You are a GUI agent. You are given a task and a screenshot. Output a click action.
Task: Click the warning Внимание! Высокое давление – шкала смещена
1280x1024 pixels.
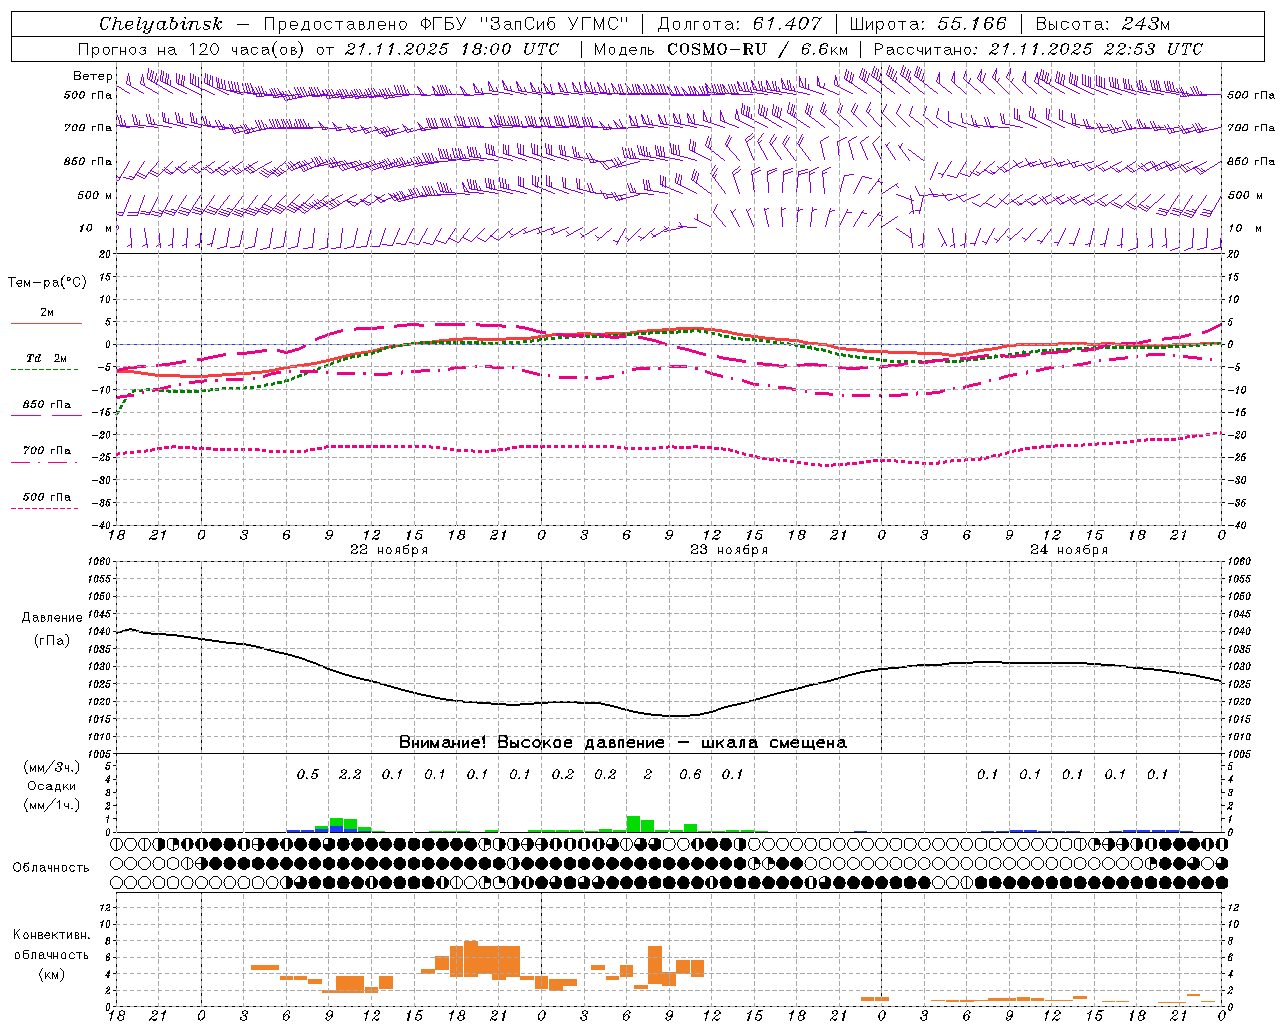[x=622, y=743]
